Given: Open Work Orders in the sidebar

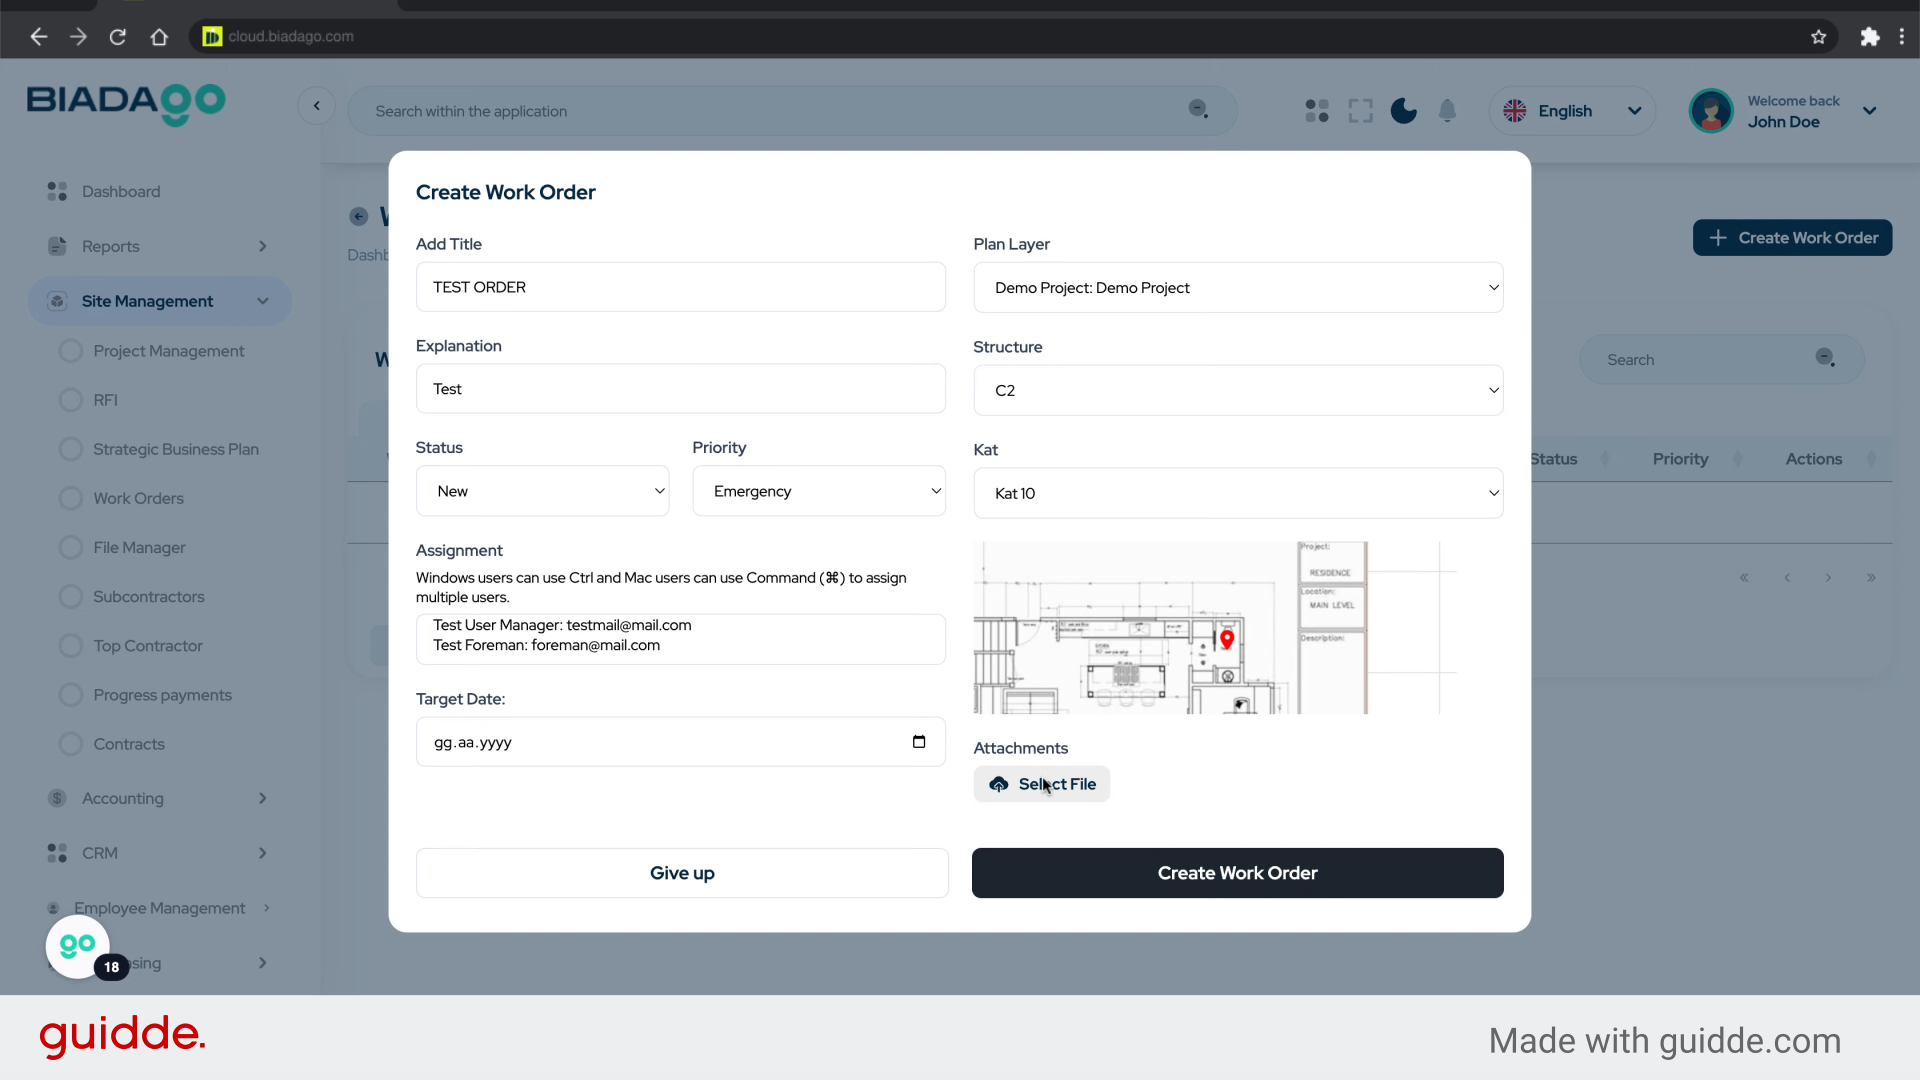Looking at the screenshot, I should 138,498.
